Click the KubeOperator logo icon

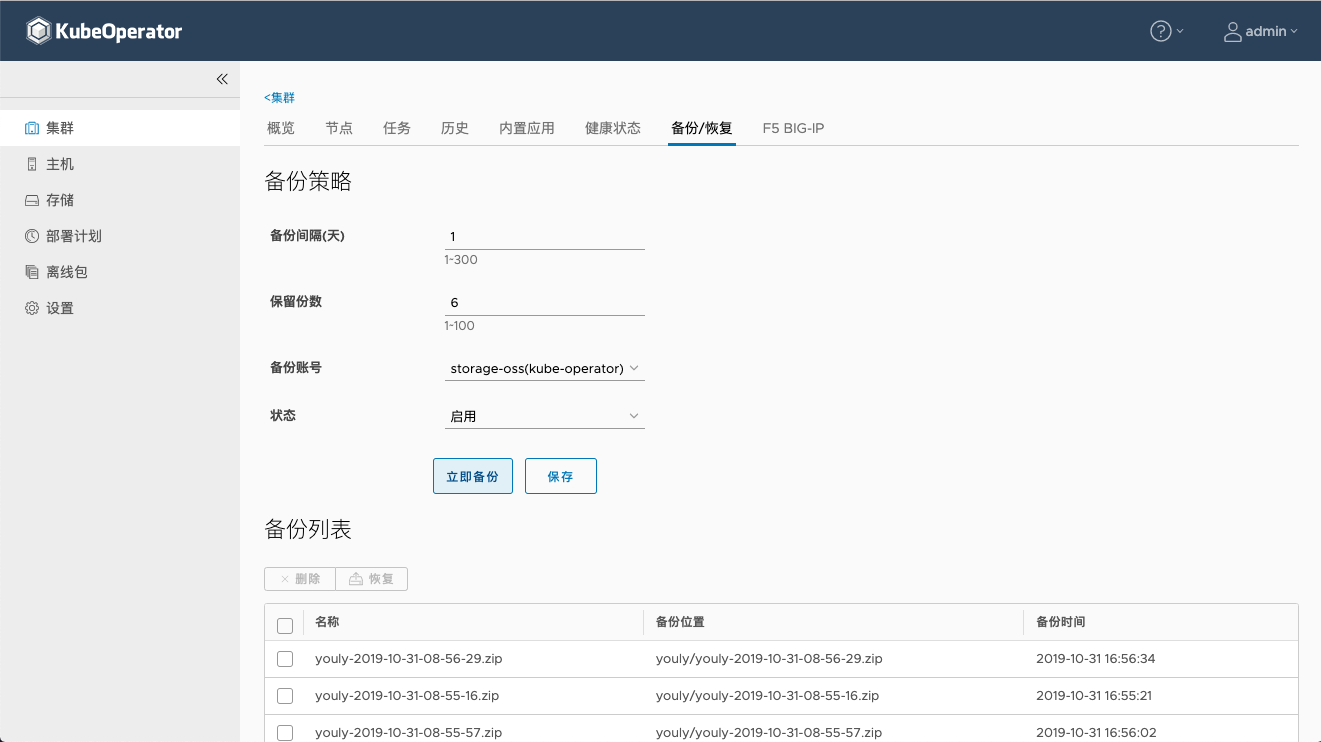tap(38, 30)
